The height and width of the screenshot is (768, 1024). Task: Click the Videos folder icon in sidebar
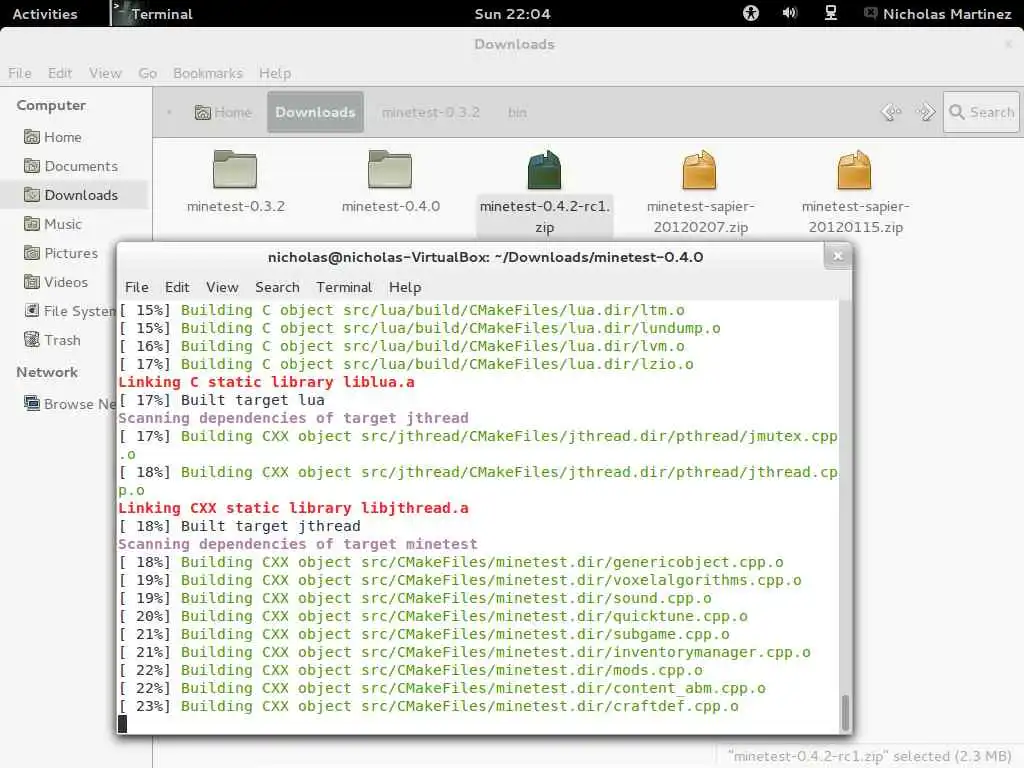click(x=31, y=281)
